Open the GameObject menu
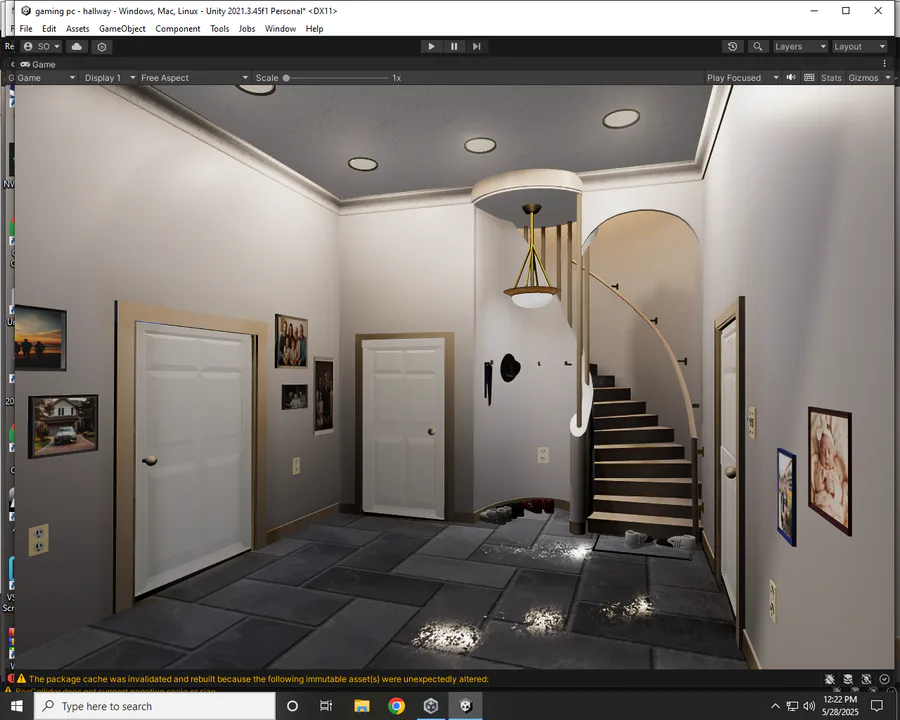The width and height of the screenshot is (900, 720). [x=122, y=29]
